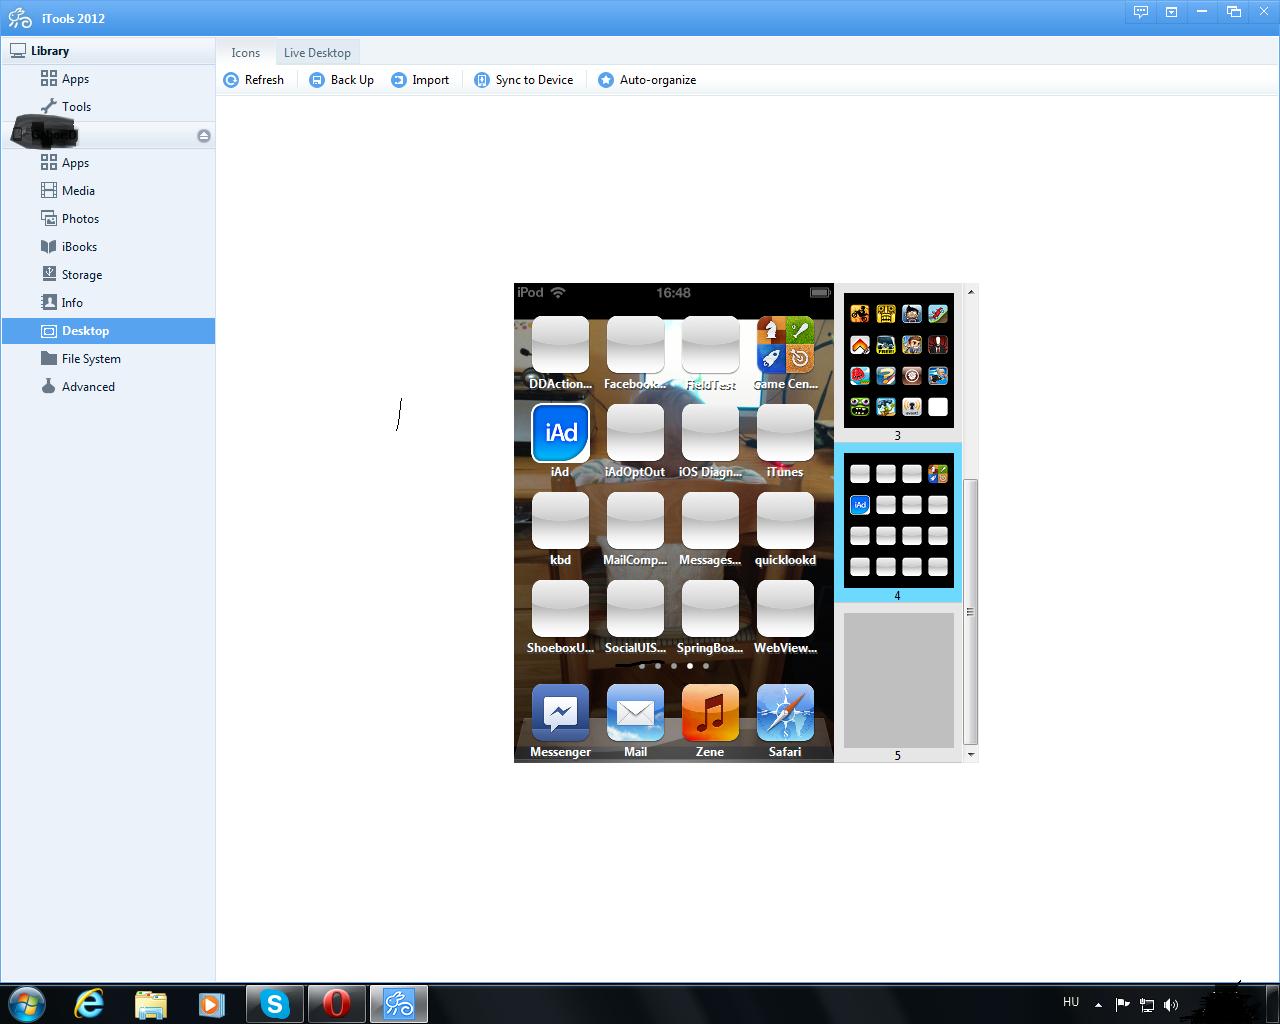Click the HU language indicator
The width and height of the screenshot is (1280, 1024).
coord(1071,1002)
